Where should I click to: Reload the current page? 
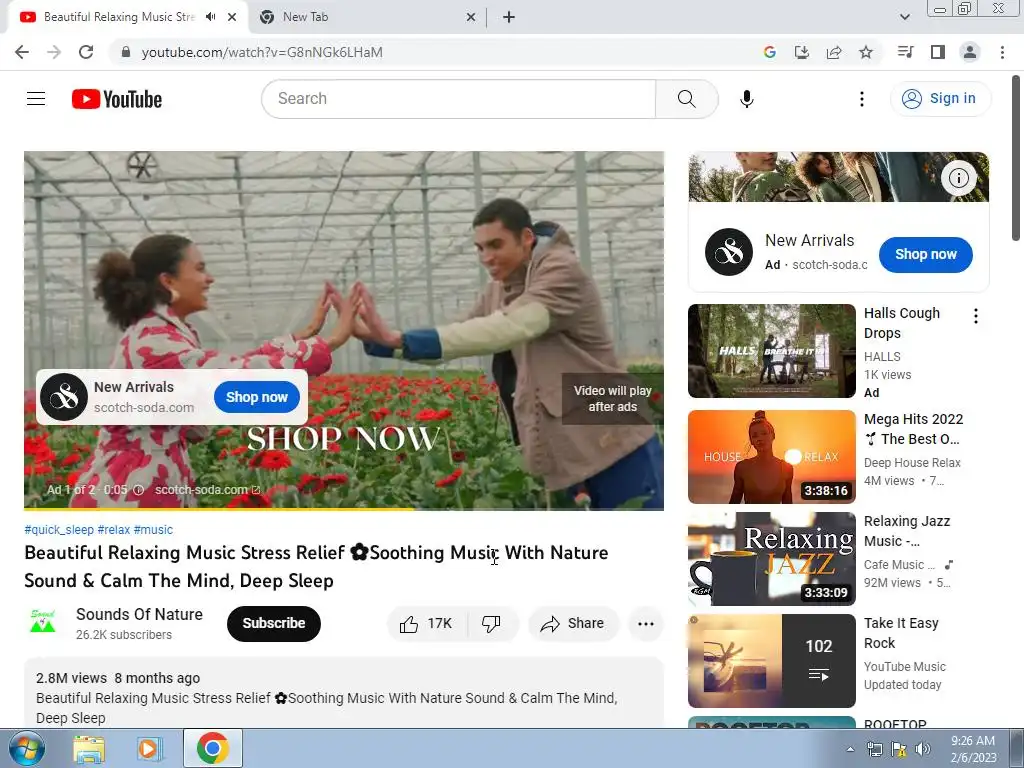[86, 52]
